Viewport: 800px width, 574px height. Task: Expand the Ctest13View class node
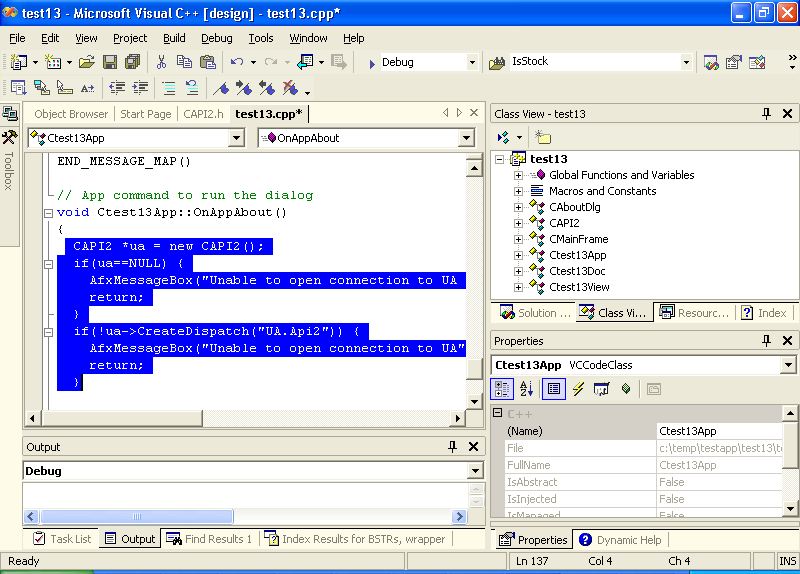(x=518, y=287)
